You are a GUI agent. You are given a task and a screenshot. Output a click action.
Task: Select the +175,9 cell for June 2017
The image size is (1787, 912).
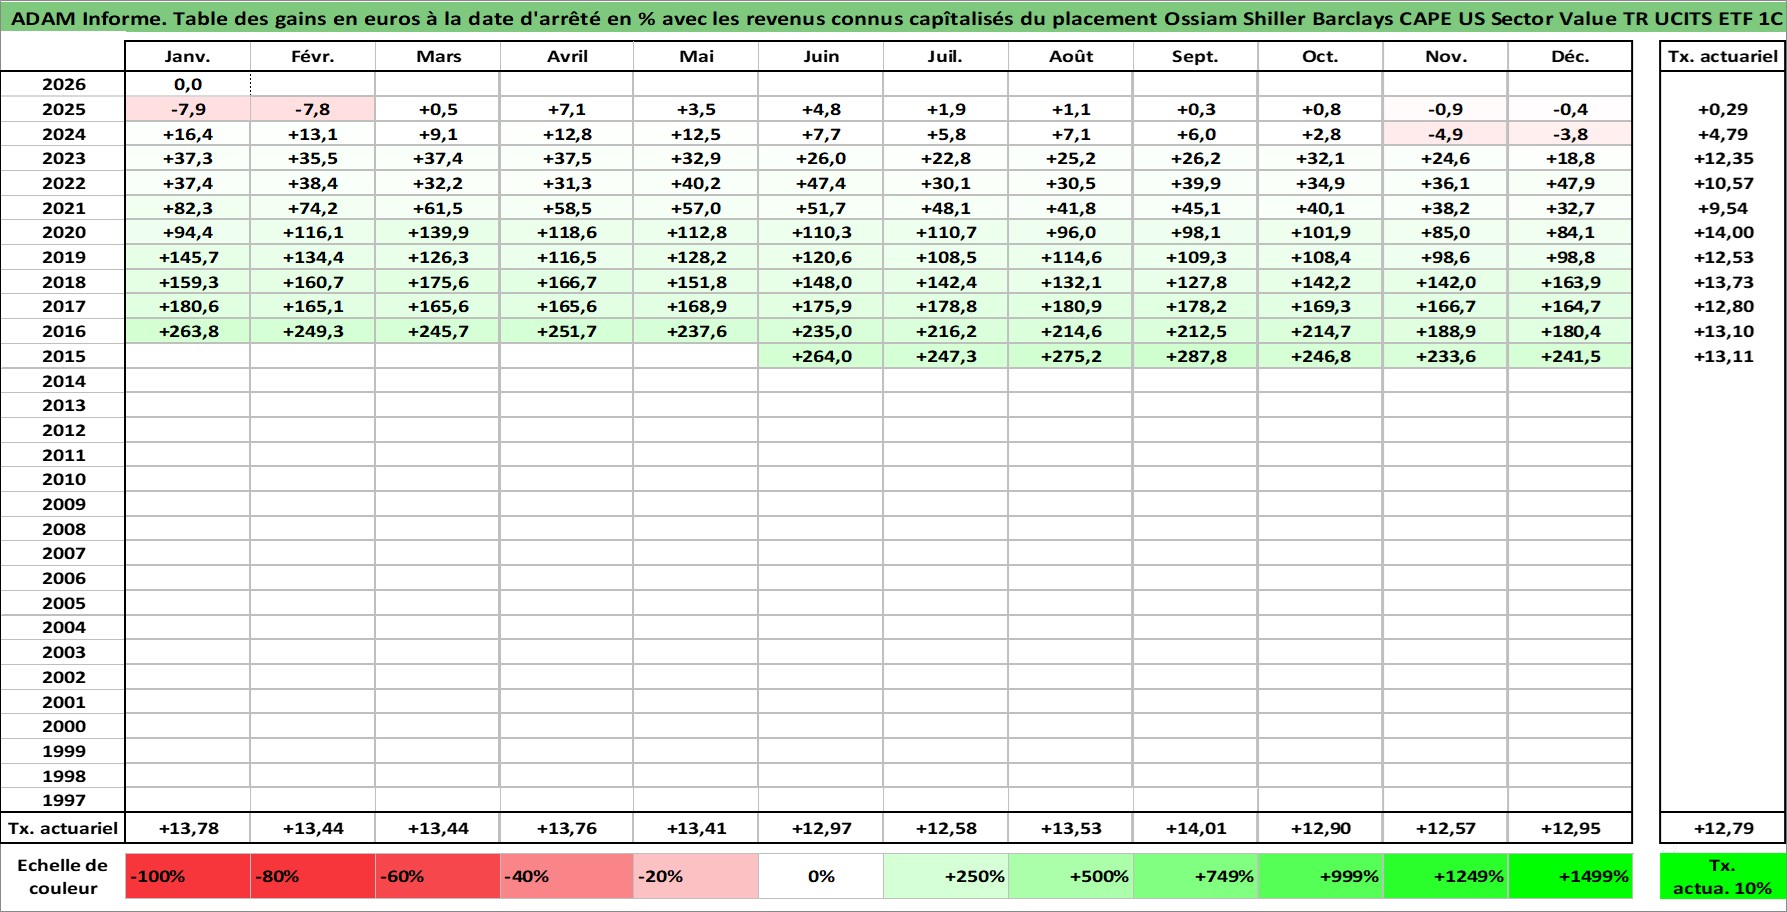pos(821,306)
